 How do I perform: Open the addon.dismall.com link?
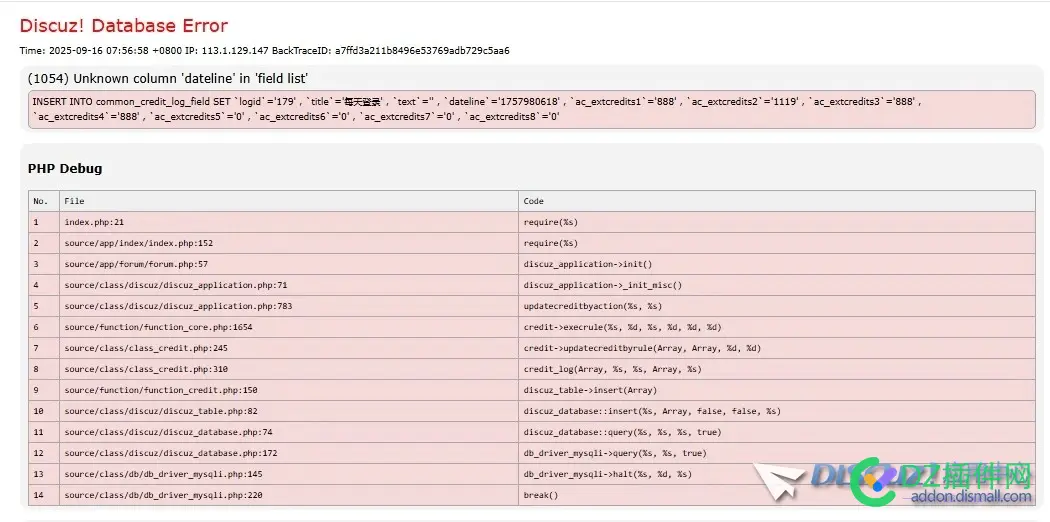click(972, 497)
